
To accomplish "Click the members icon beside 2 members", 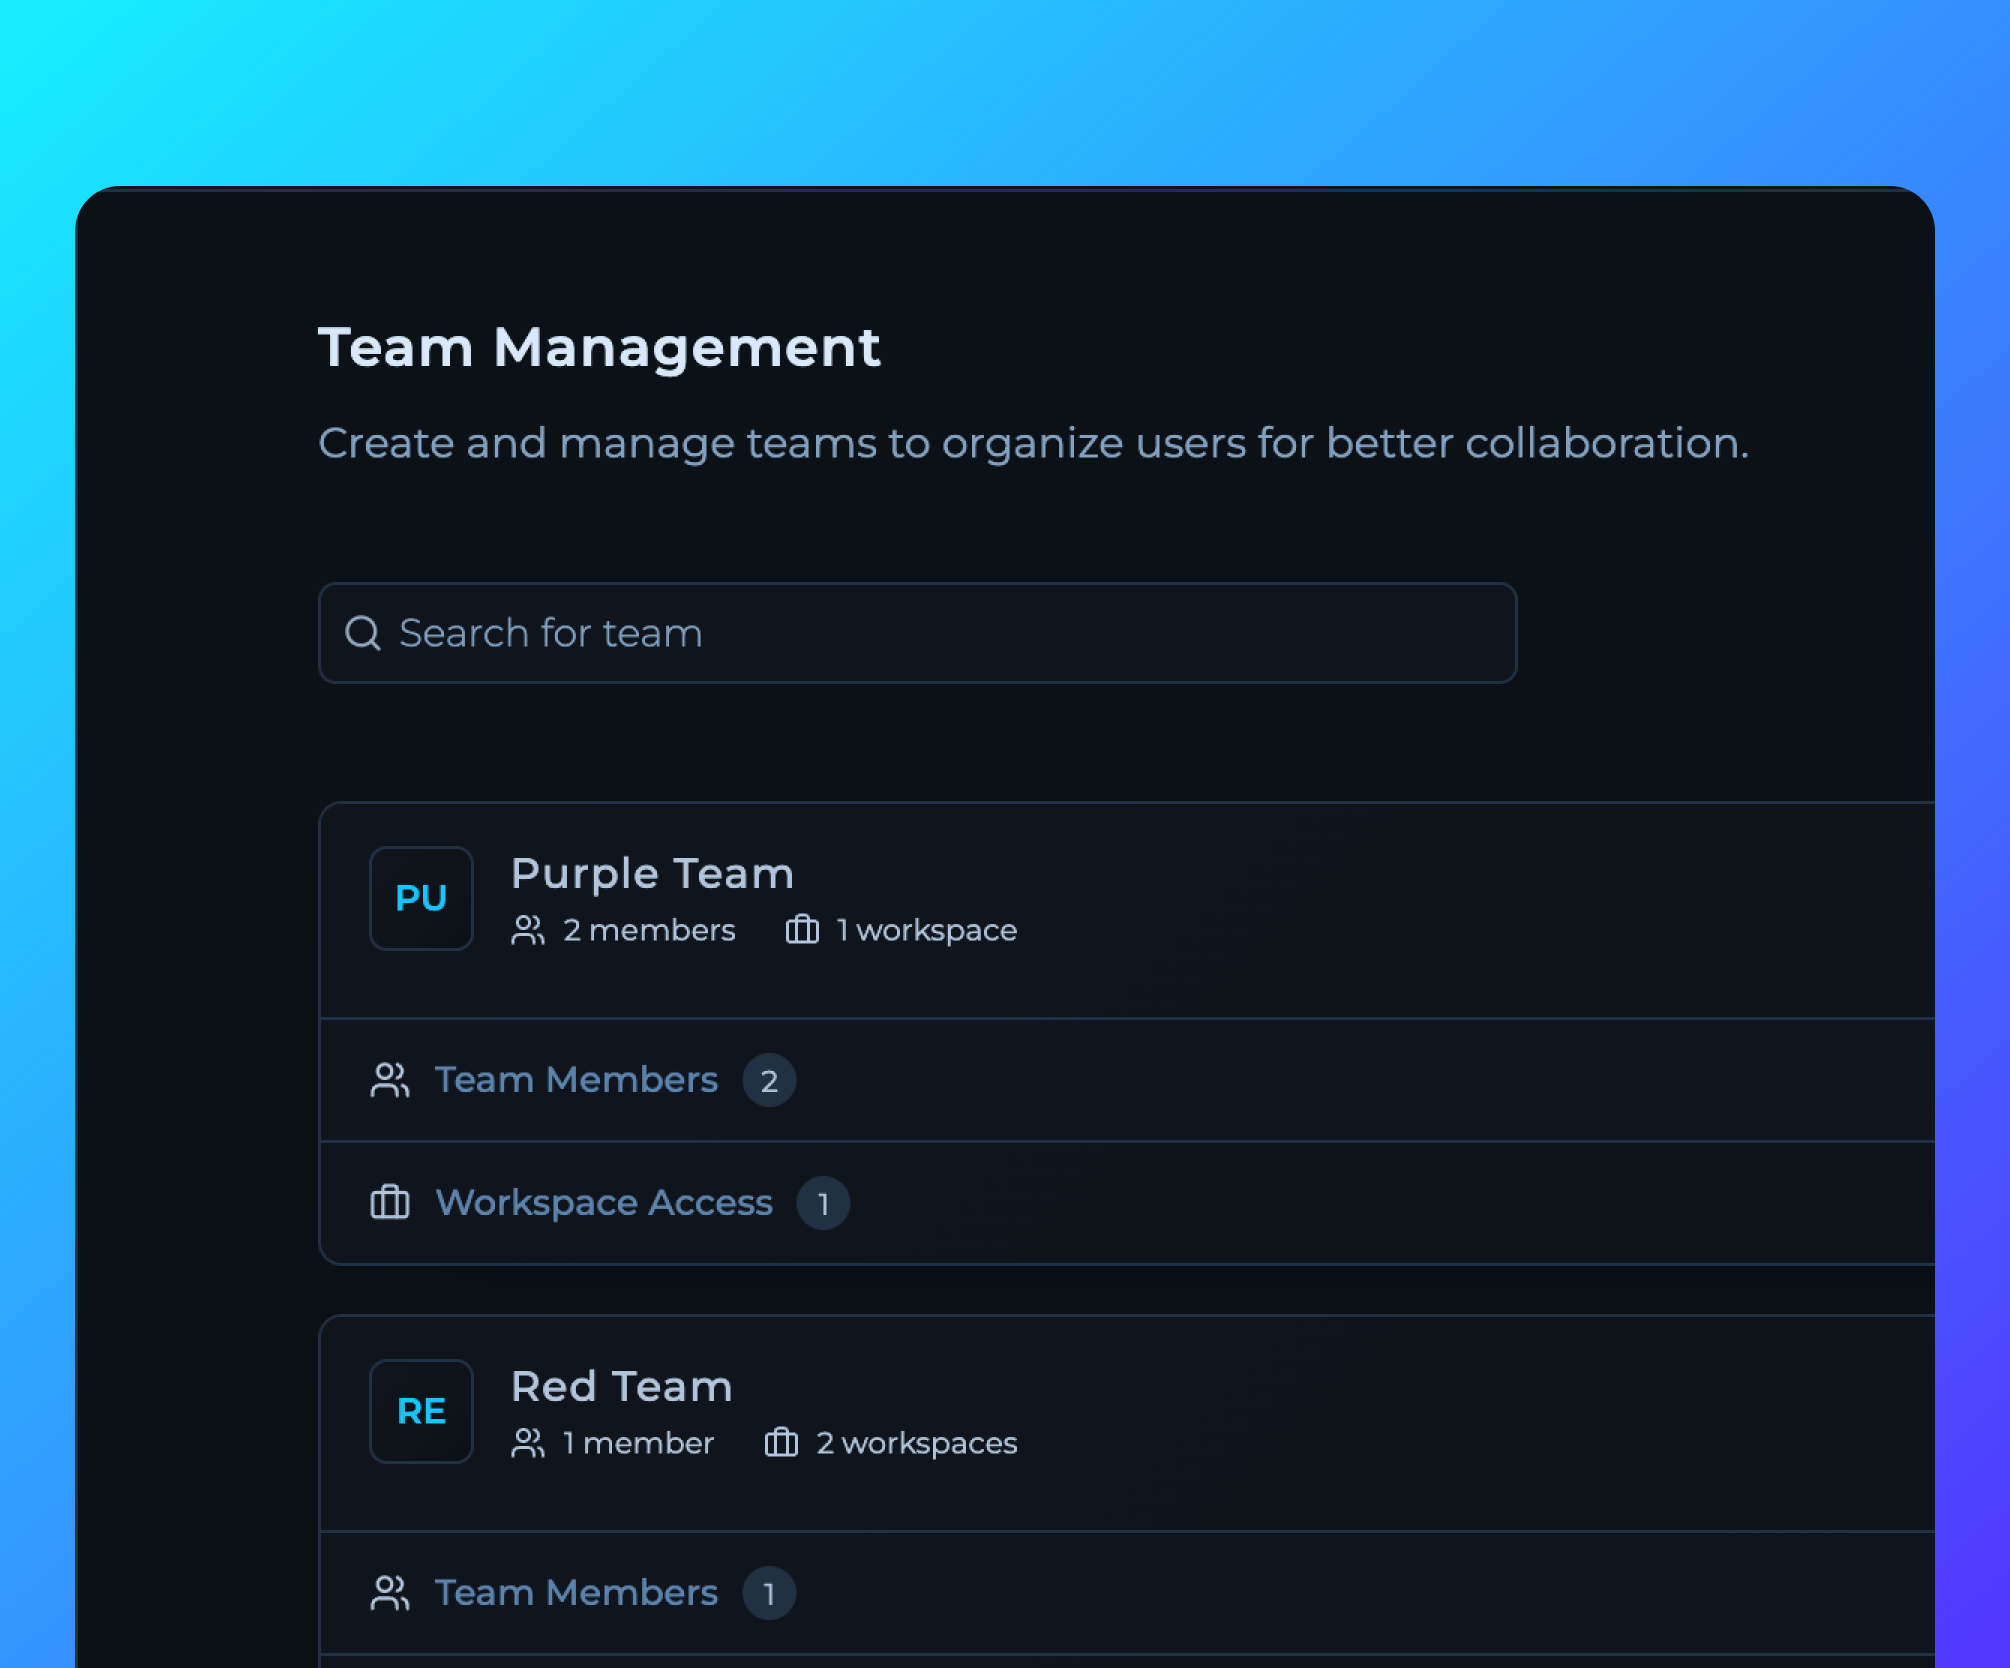I will (x=528, y=930).
